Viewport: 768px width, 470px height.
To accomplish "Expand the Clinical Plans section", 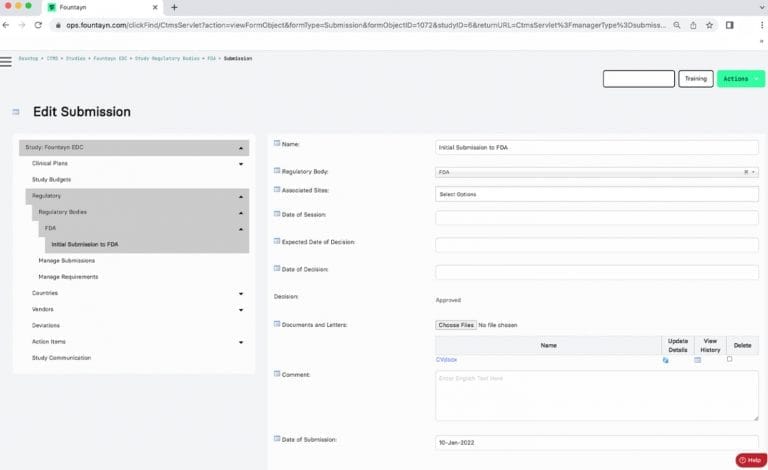I will pyautogui.click(x=241, y=162).
